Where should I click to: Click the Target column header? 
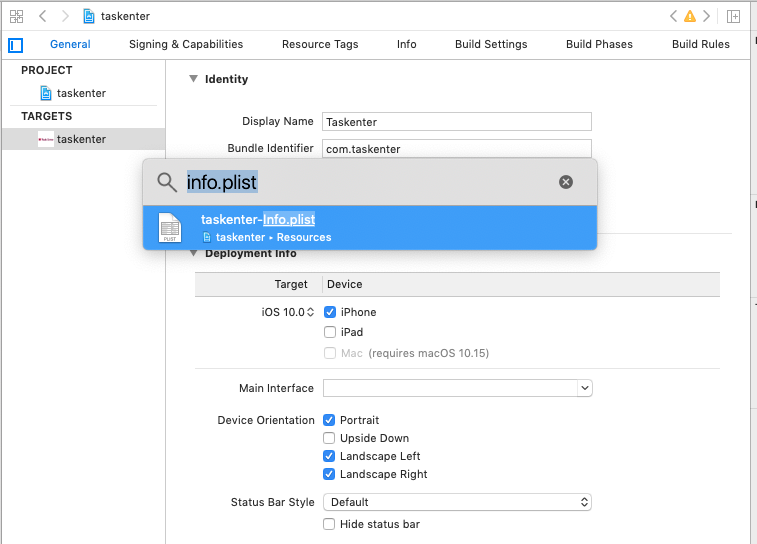click(x=291, y=284)
